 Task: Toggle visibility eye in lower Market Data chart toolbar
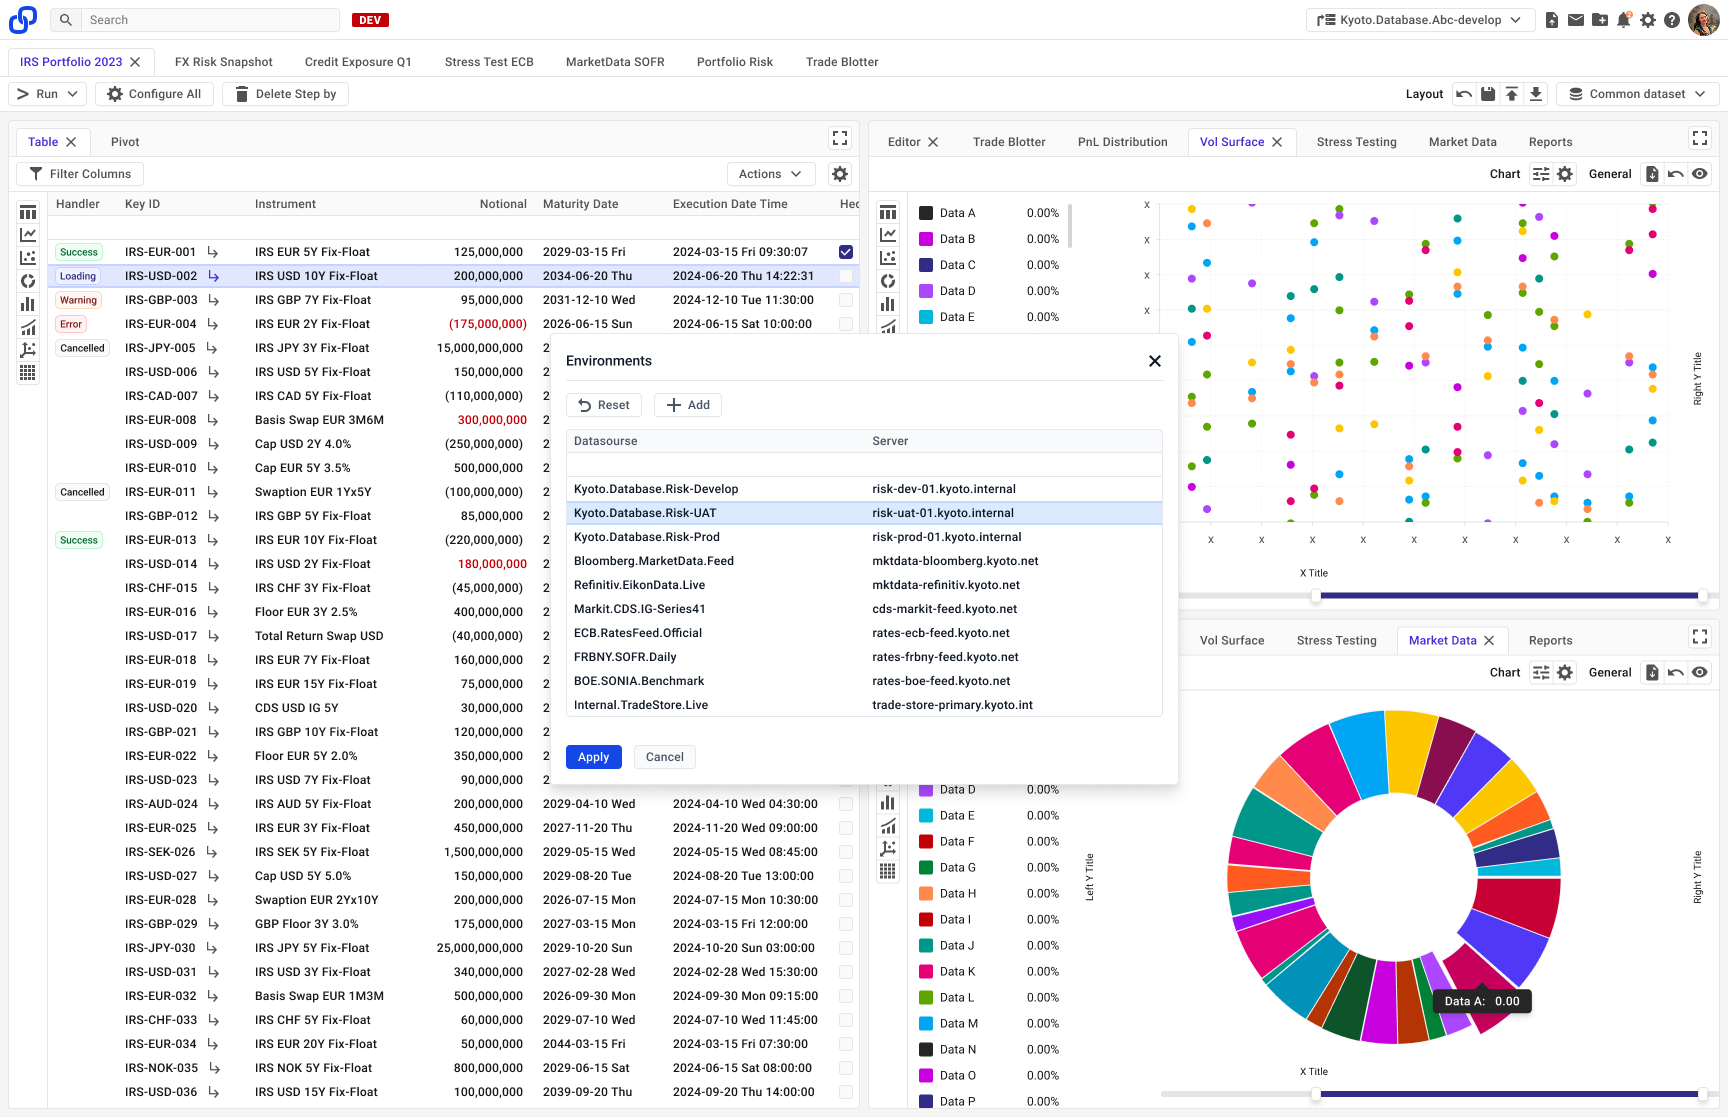1700,673
